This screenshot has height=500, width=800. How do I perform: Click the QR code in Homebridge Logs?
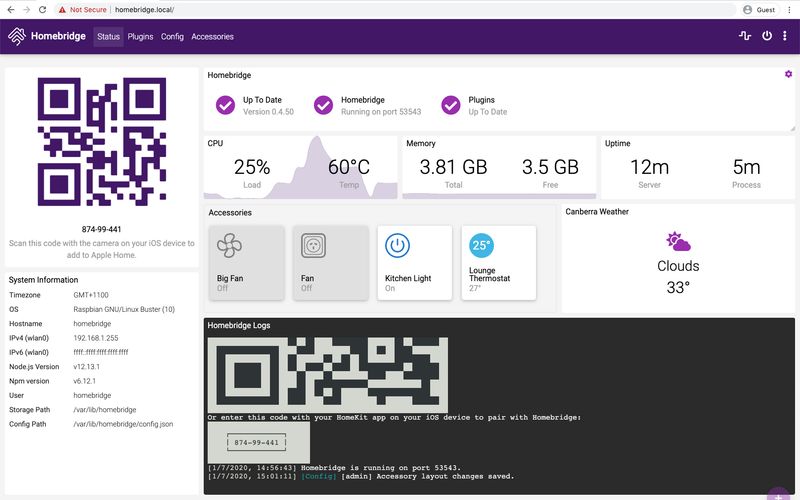click(x=328, y=375)
